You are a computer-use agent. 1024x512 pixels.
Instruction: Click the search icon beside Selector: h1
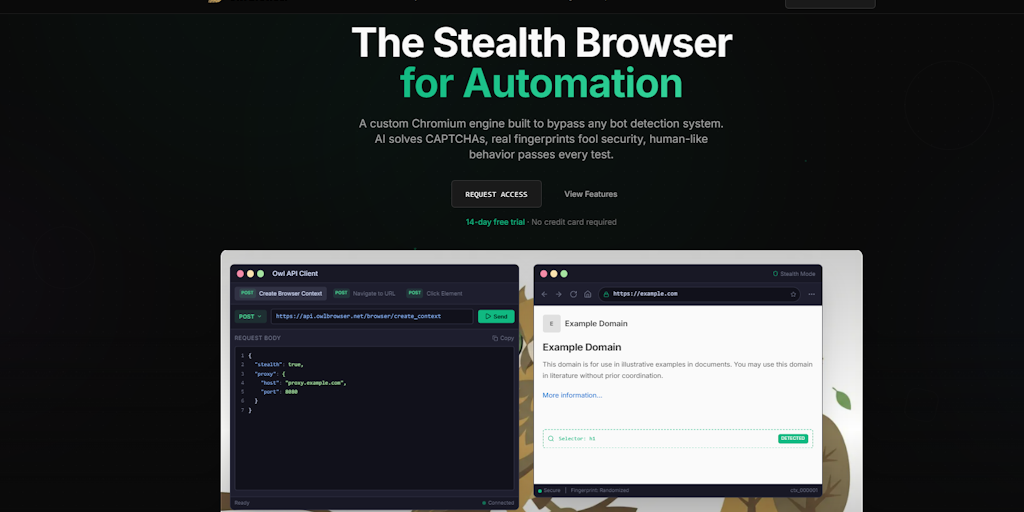pos(551,438)
